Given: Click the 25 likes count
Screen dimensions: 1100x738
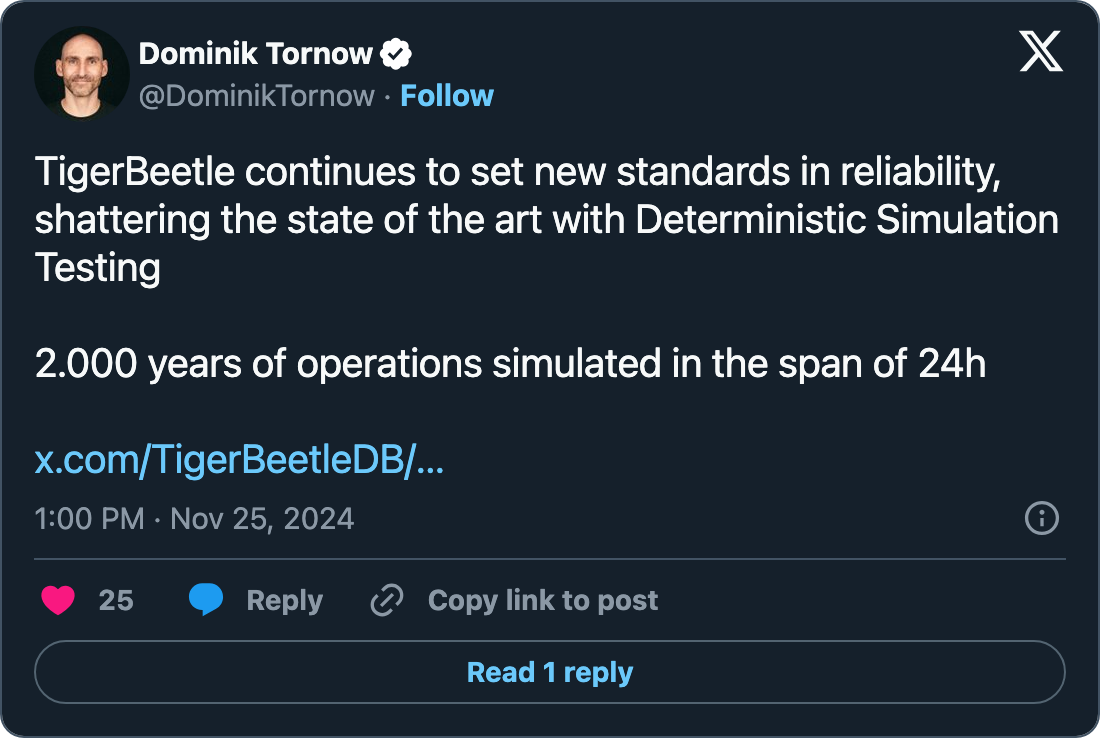Looking at the screenshot, I should click(116, 600).
